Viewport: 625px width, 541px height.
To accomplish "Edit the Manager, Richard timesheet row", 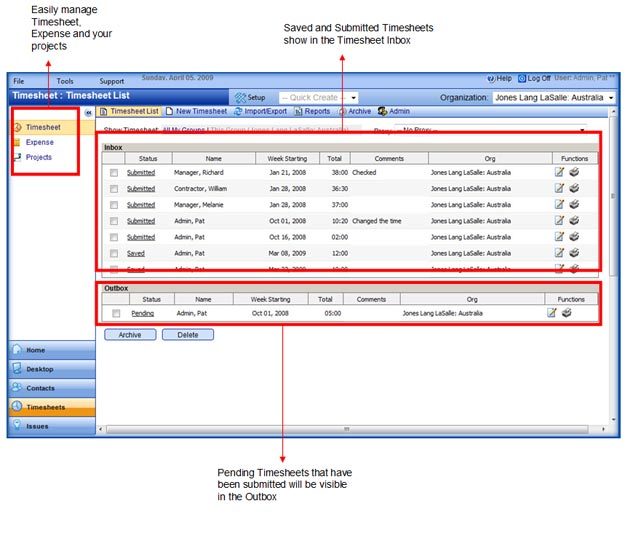I will 559,172.
